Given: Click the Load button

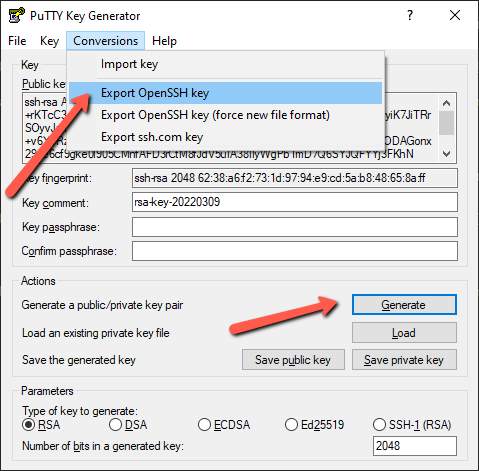Looking at the screenshot, I should coord(404,333).
